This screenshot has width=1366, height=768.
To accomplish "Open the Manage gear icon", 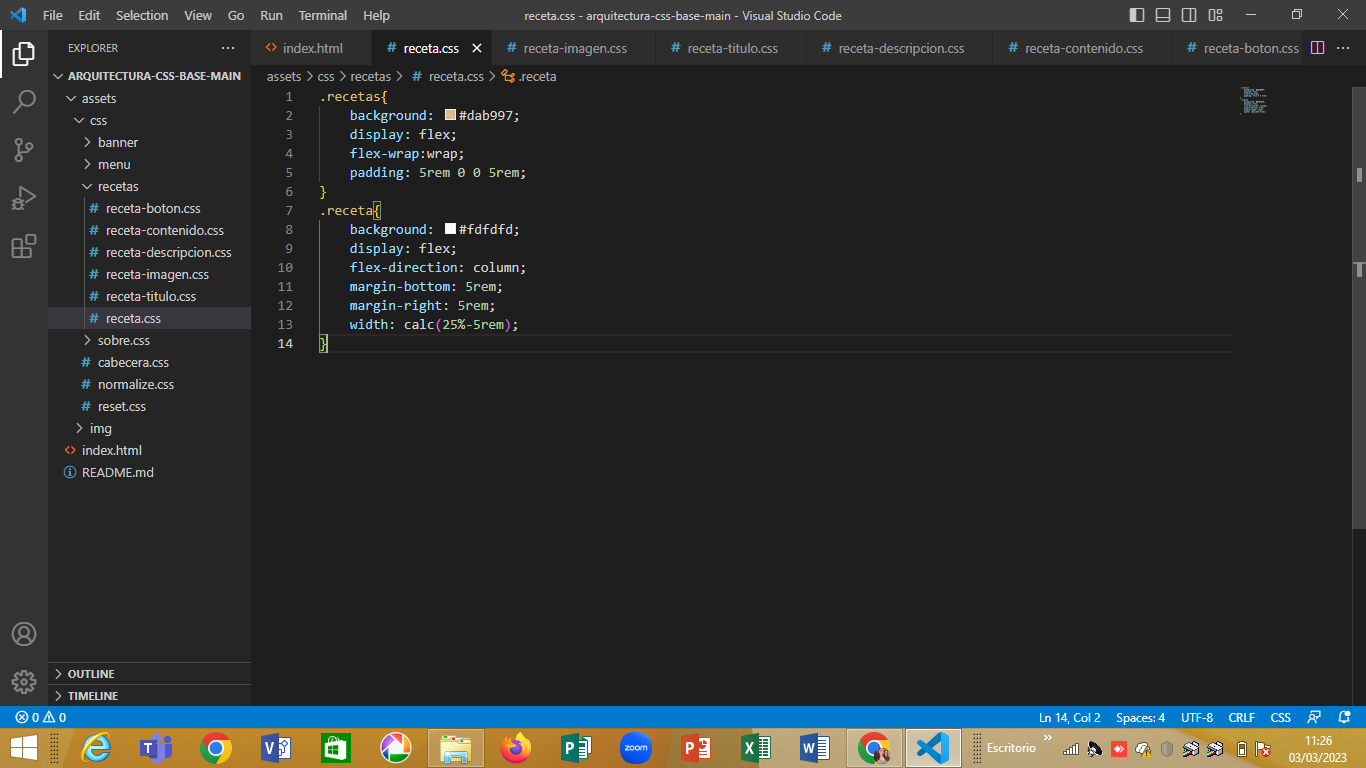I will point(24,682).
